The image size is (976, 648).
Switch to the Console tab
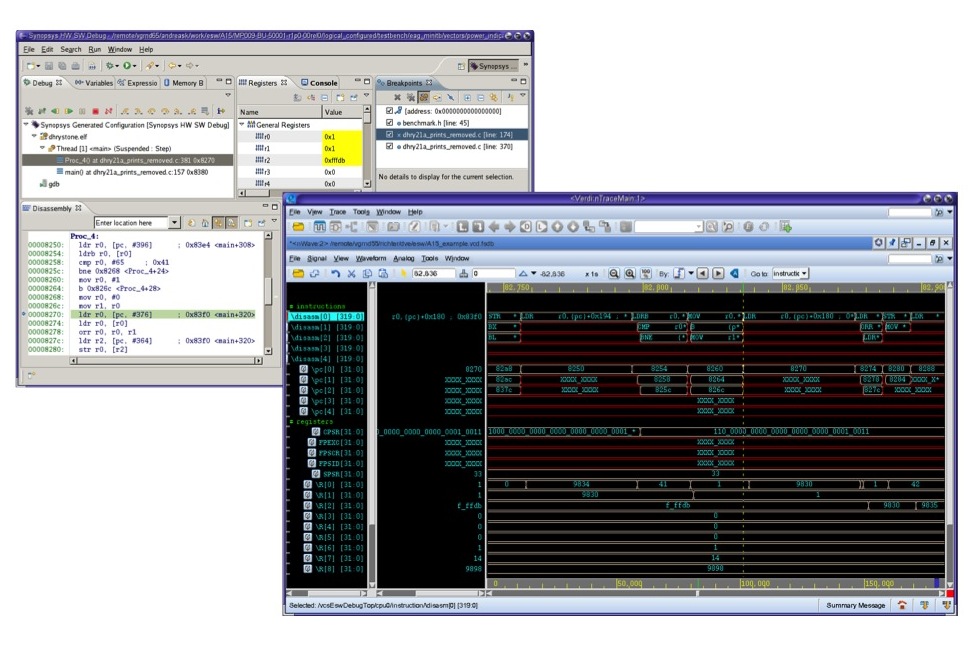(x=319, y=83)
